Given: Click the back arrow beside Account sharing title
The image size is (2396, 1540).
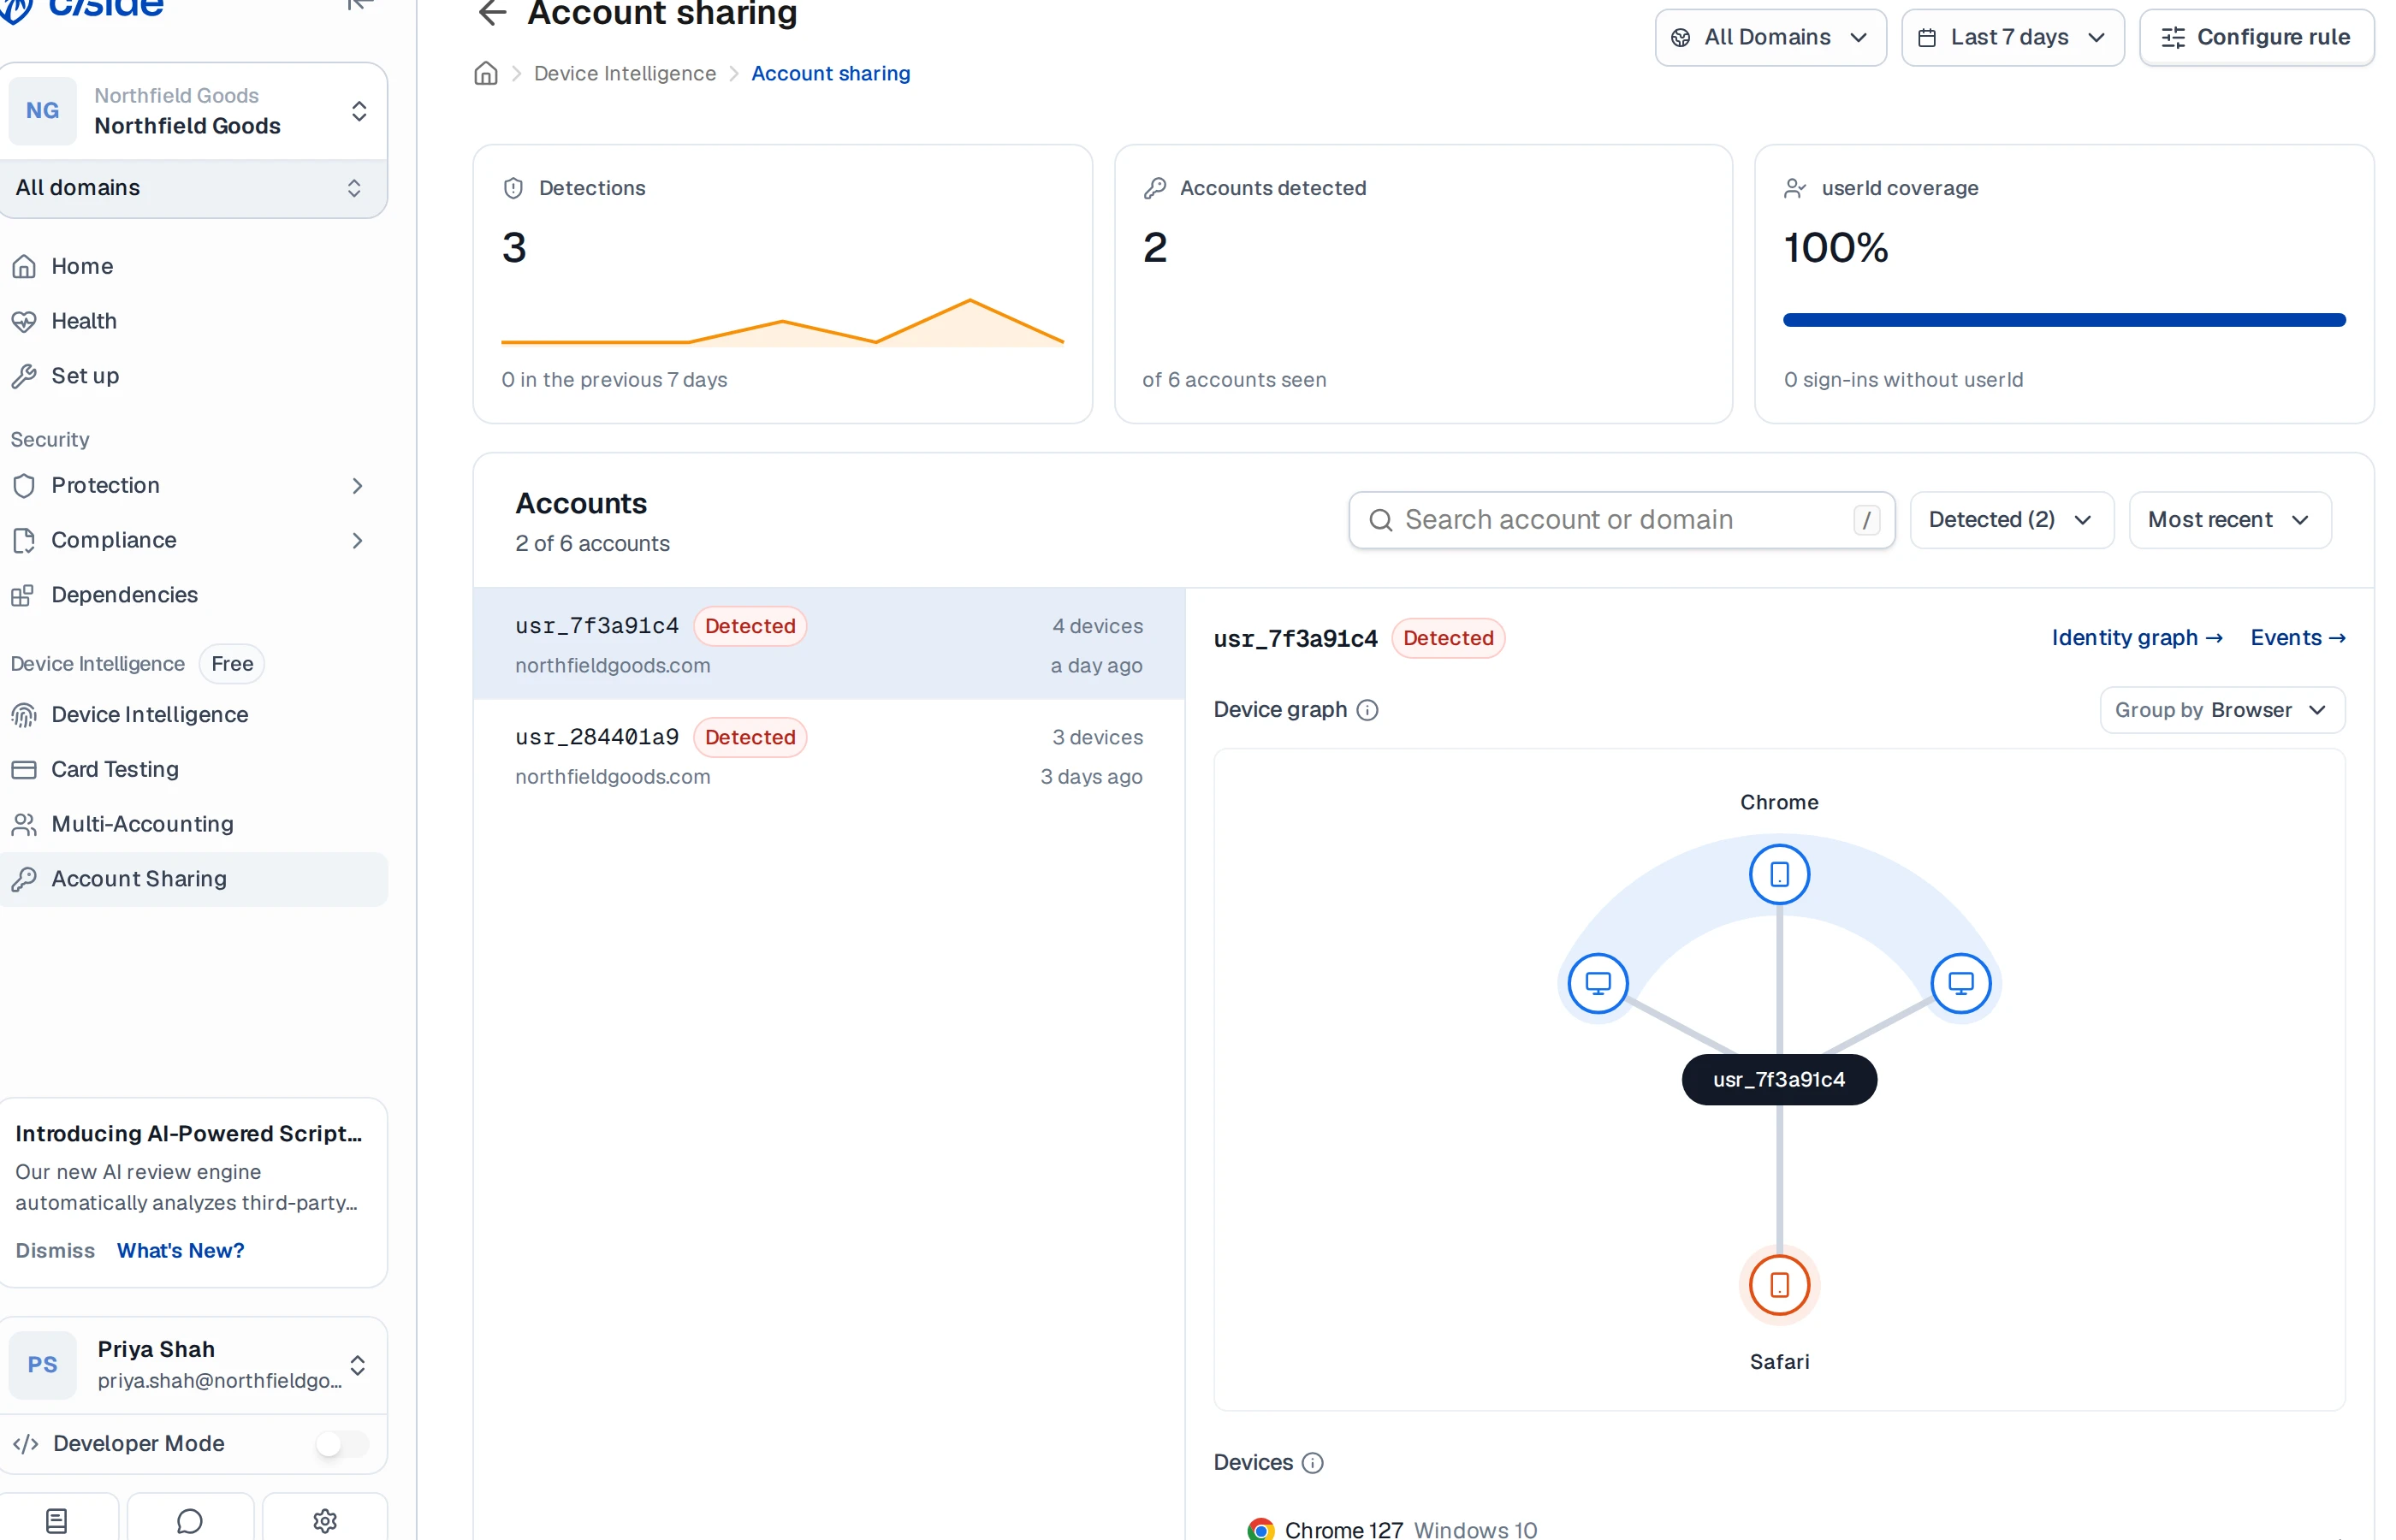Looking at the screenshot, I should click(492, 12).
